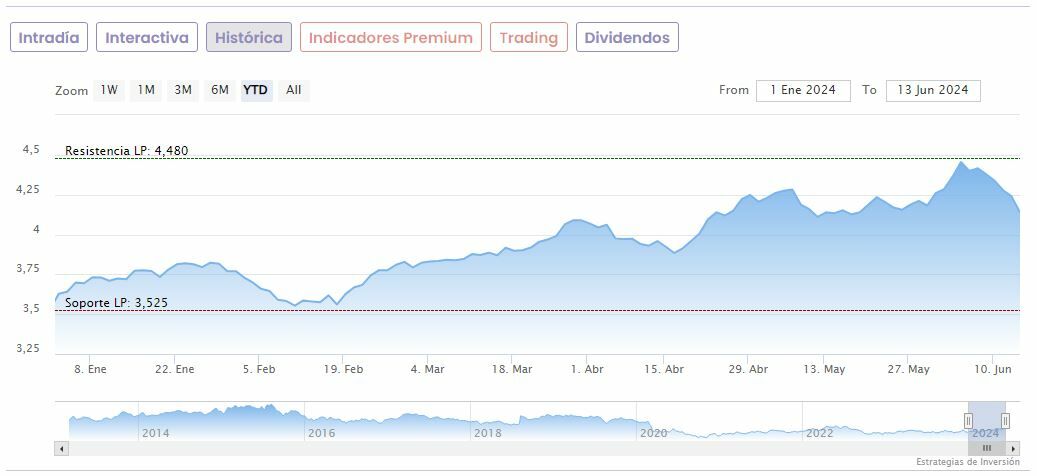The image size is (1037, 476).
Task: Set zoom range to 1W
Action: [x=109, y=90]
